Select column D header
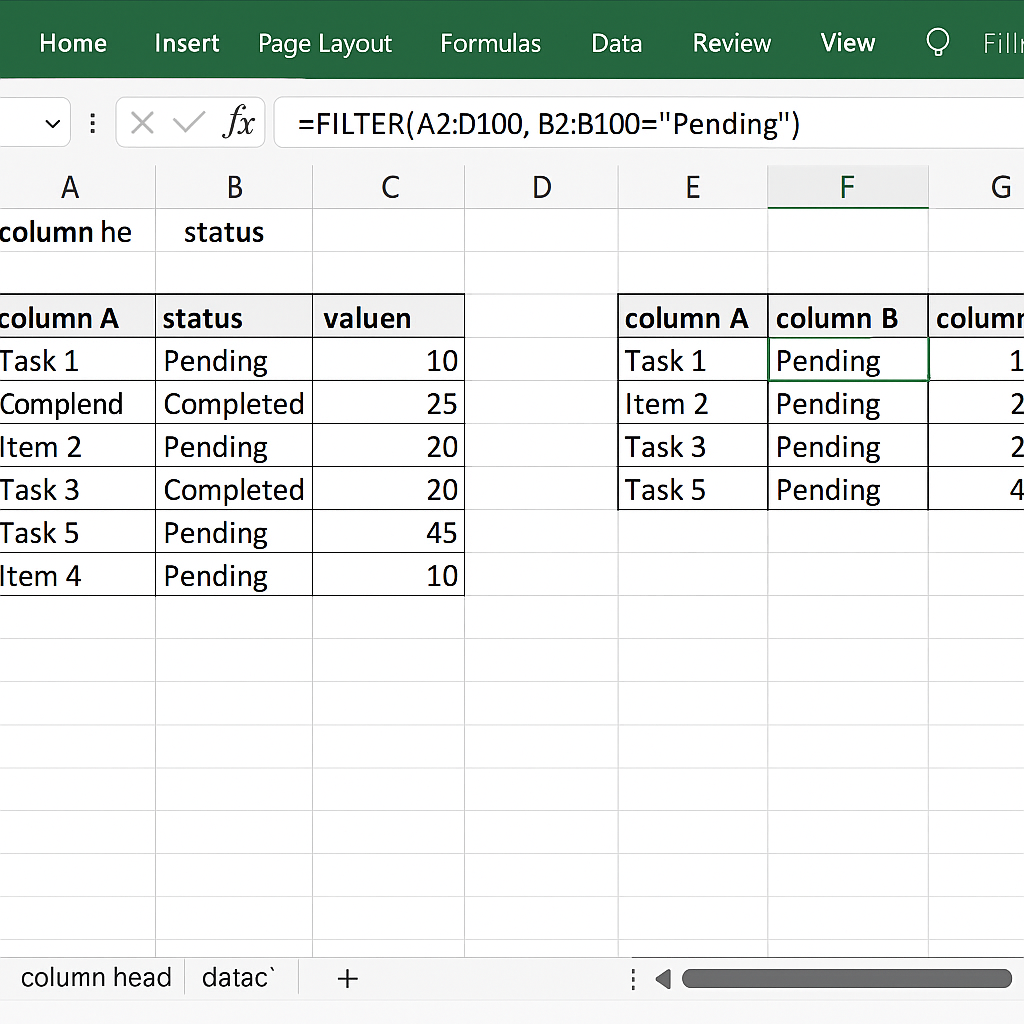 tap(541, 187)
